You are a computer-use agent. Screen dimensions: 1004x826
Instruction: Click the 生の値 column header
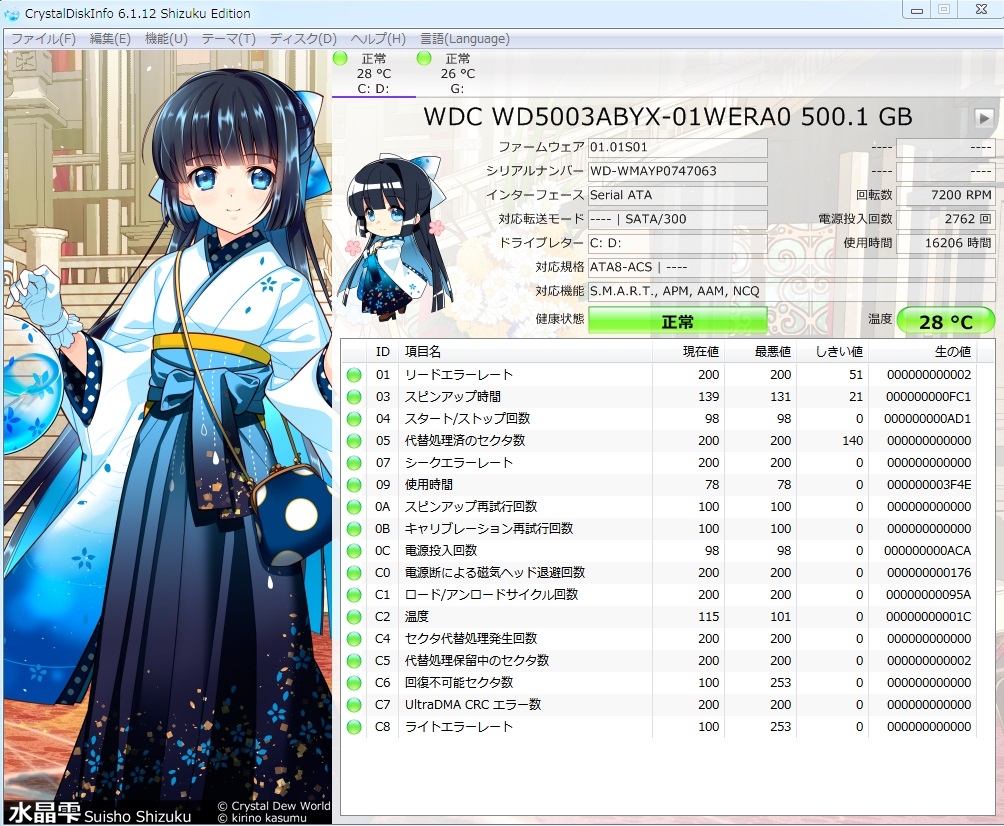[x=923, y=352]
